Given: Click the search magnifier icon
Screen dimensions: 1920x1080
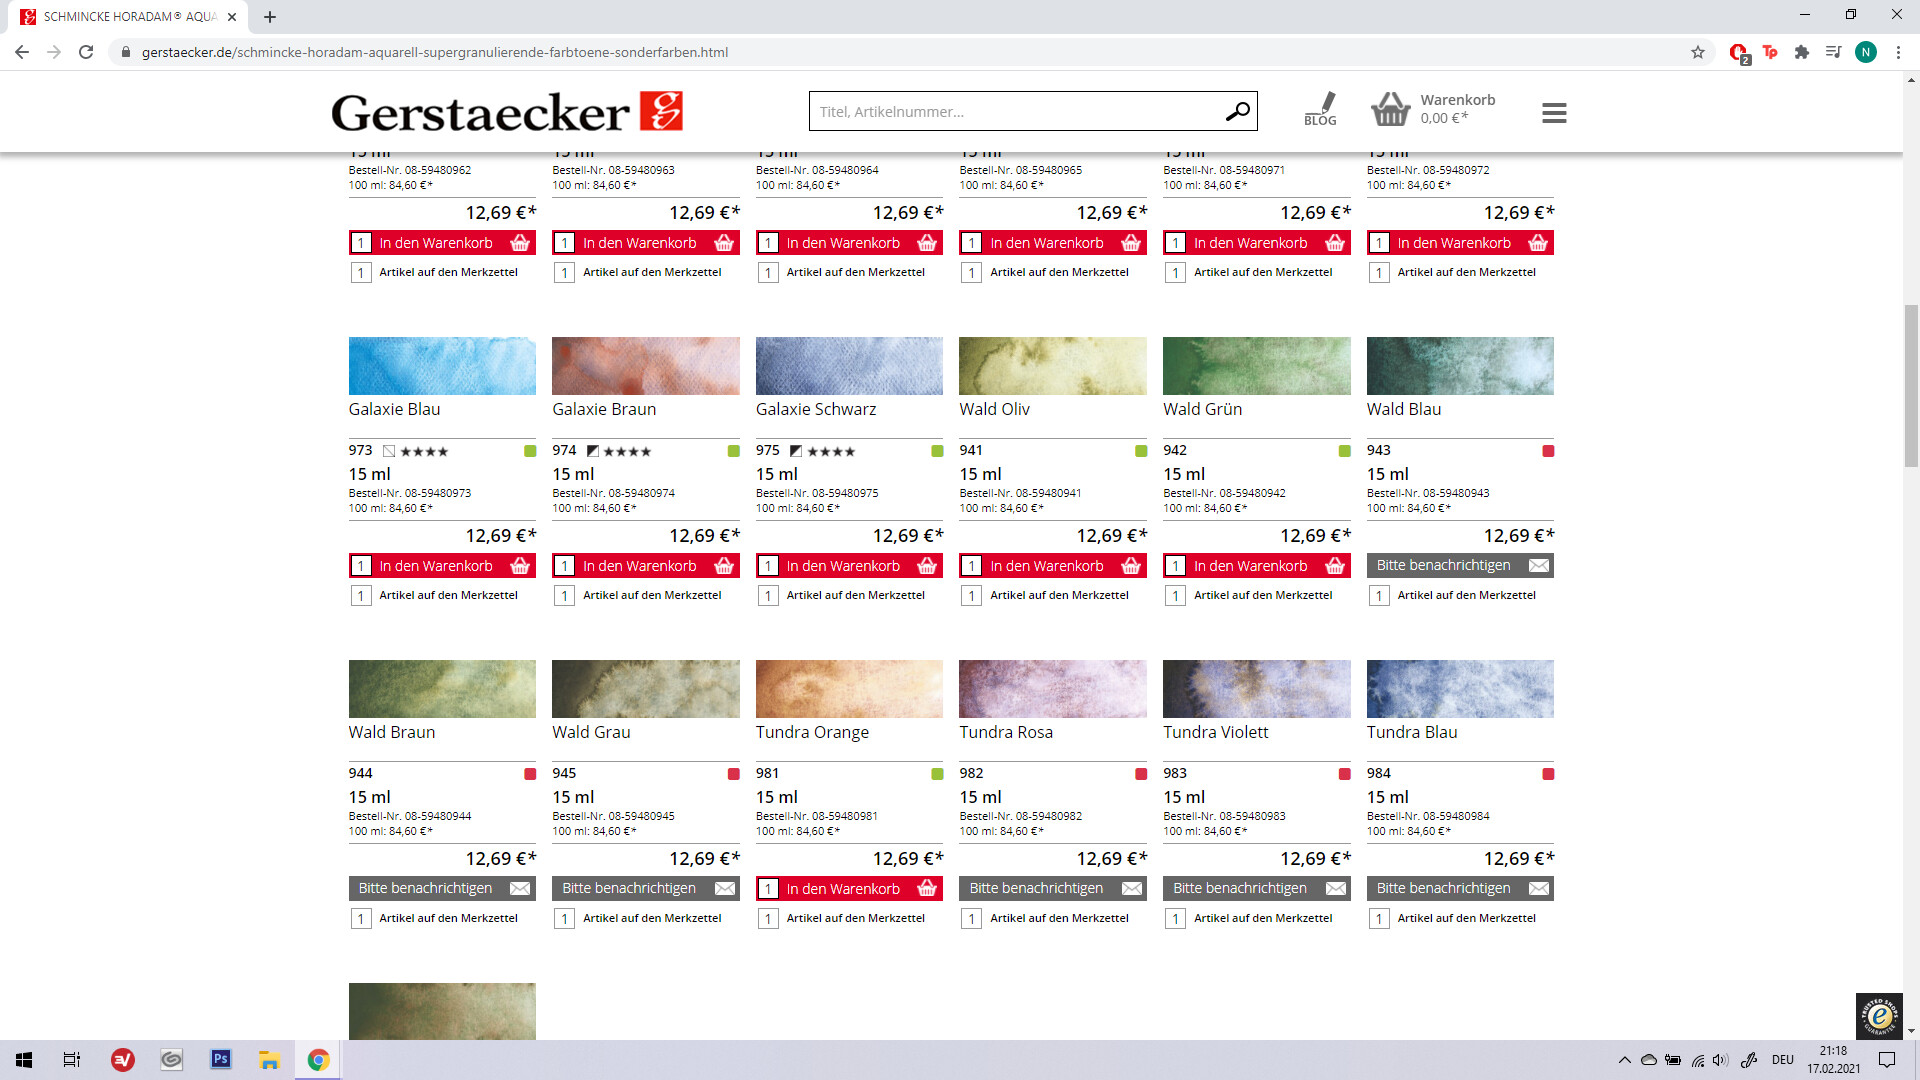Looking at the screenshot, I should tap(1237, 111).
